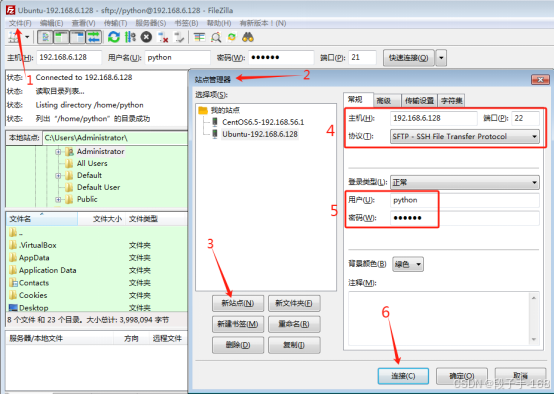Click the 删除(D) button
554x395 pixels.
coord(238,345)
